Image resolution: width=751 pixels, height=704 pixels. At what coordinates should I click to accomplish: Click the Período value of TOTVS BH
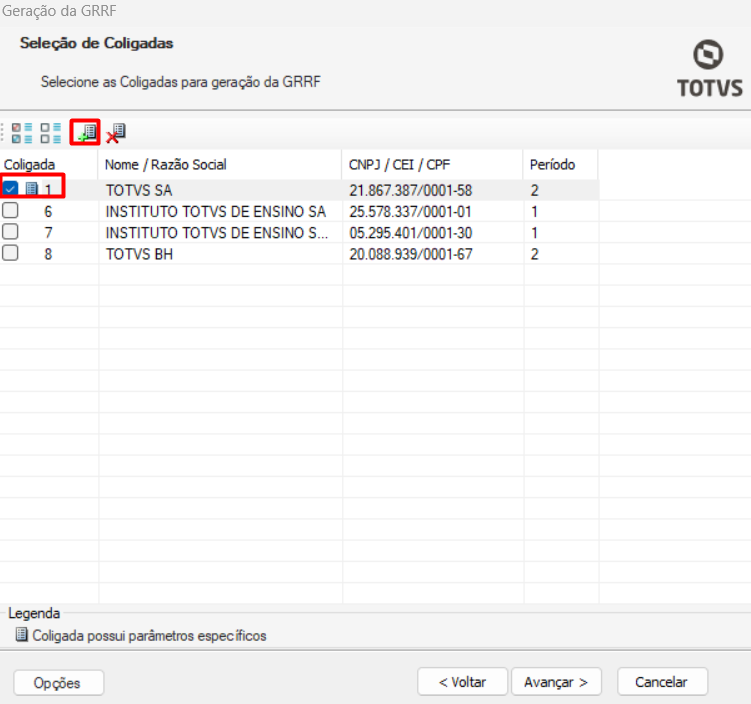535,254
